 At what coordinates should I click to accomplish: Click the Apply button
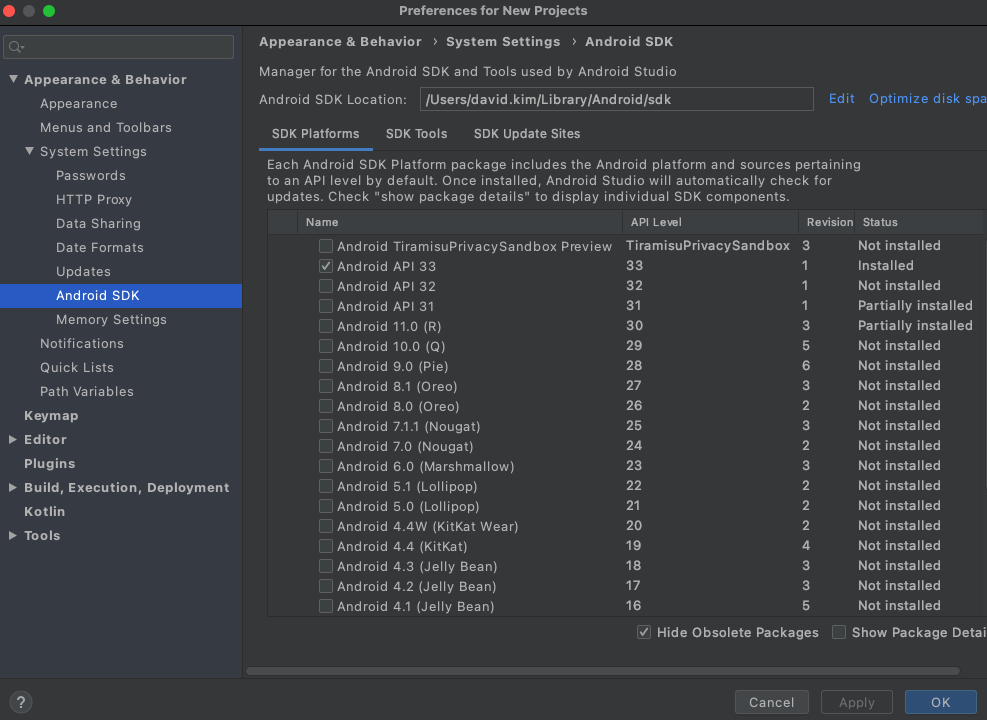coord(857,702)
